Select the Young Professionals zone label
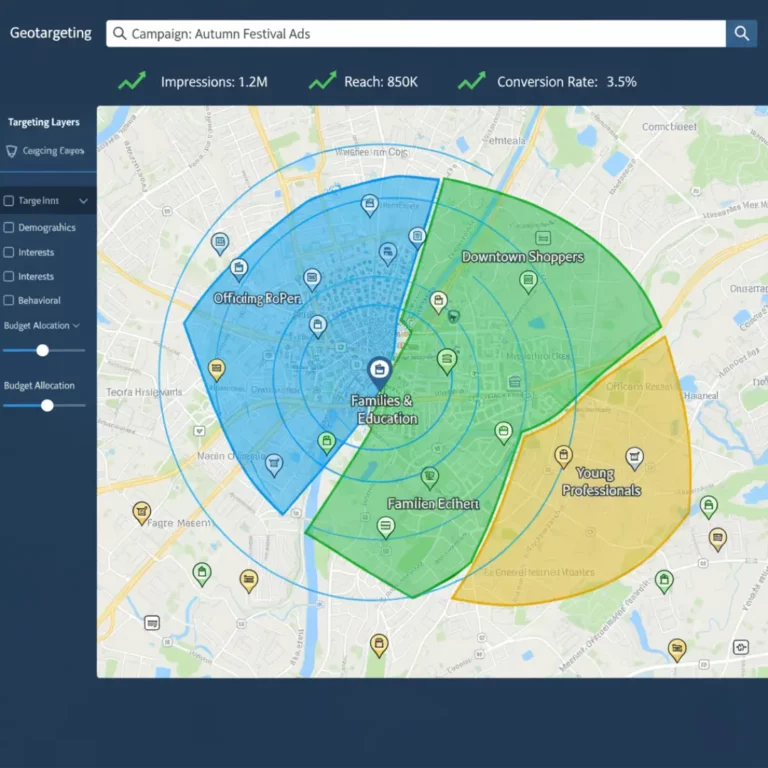The height and width of the screenshot is (768, 768). tap(601, 481)
